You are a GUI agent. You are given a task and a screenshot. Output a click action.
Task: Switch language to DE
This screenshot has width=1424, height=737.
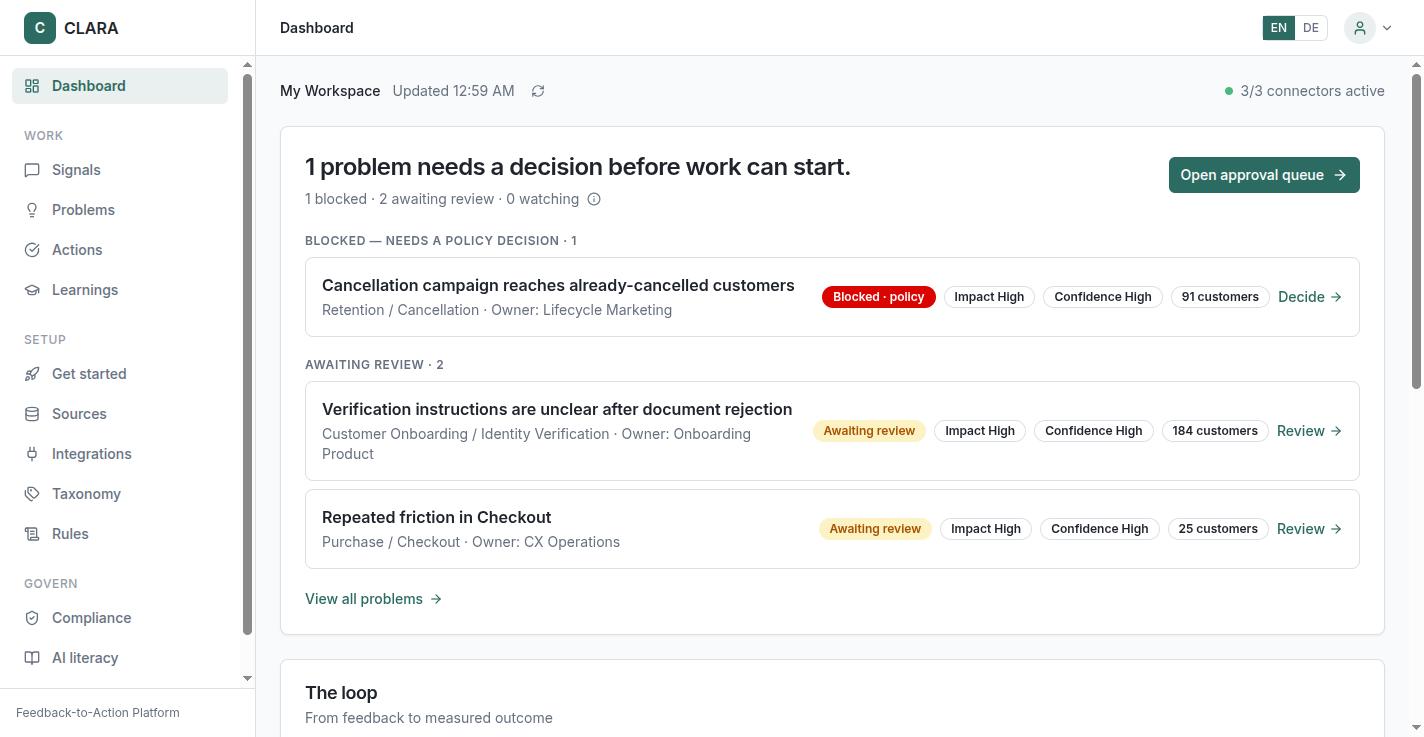point(1310,28)
